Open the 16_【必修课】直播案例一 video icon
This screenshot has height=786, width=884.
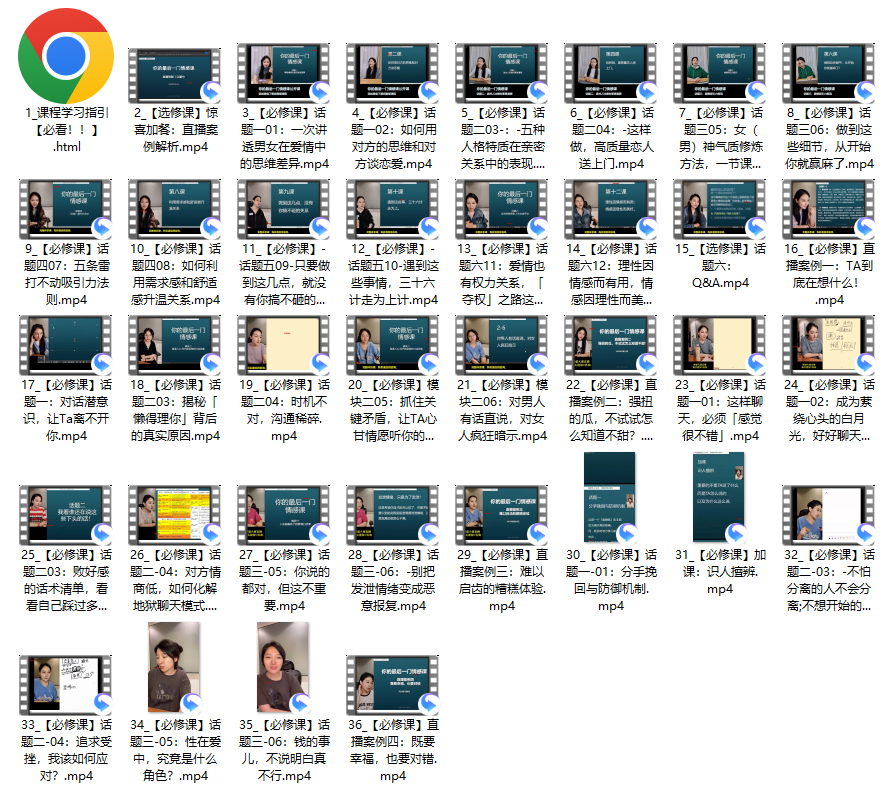829,208
